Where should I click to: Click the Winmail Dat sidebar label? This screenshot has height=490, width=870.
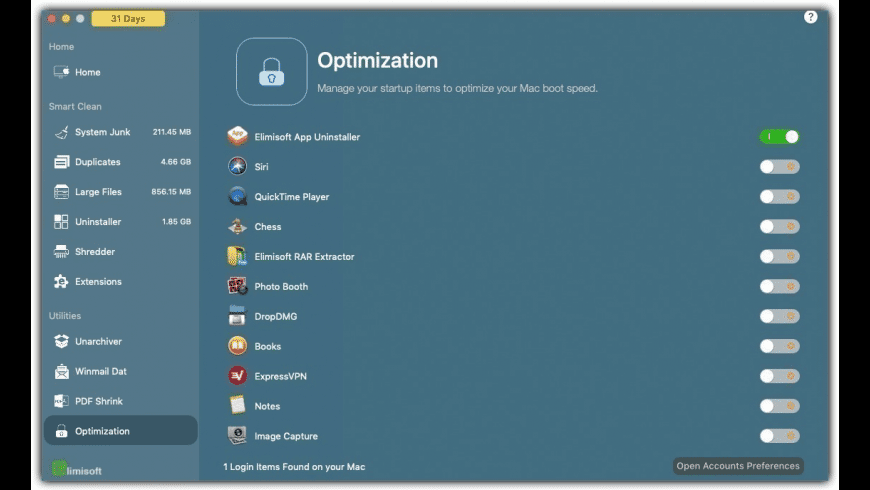(101, 371)
